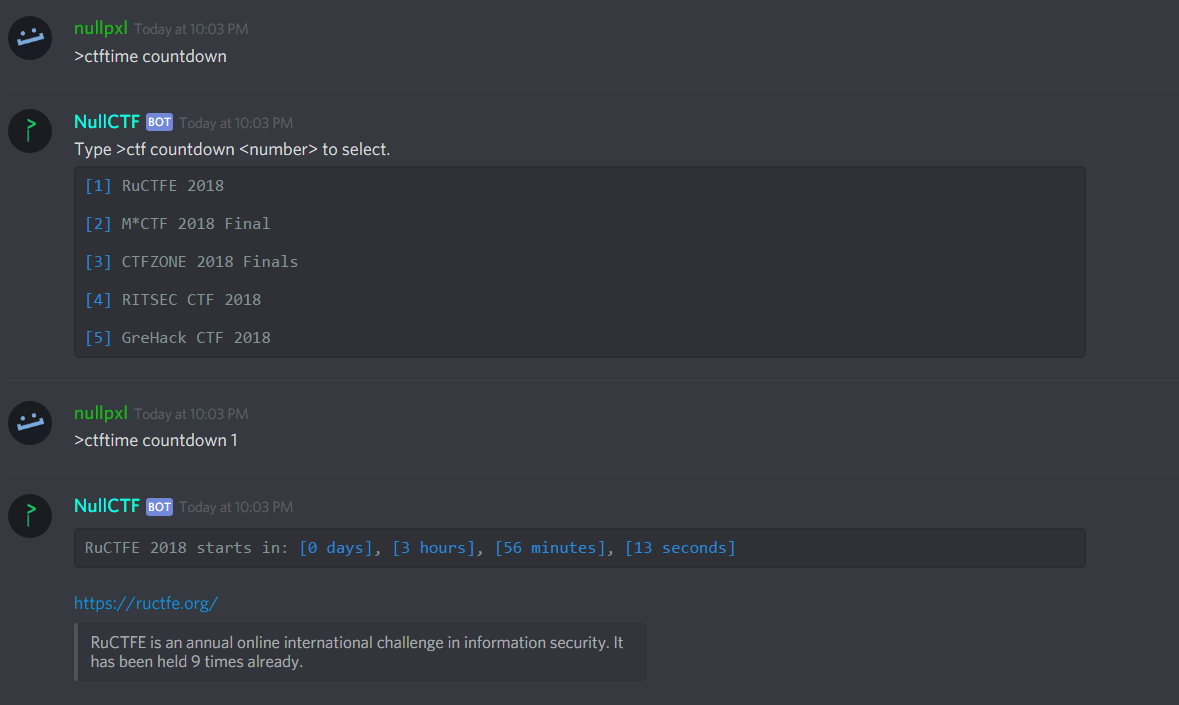Click nullpxl username on first message

tap(101, 29)
